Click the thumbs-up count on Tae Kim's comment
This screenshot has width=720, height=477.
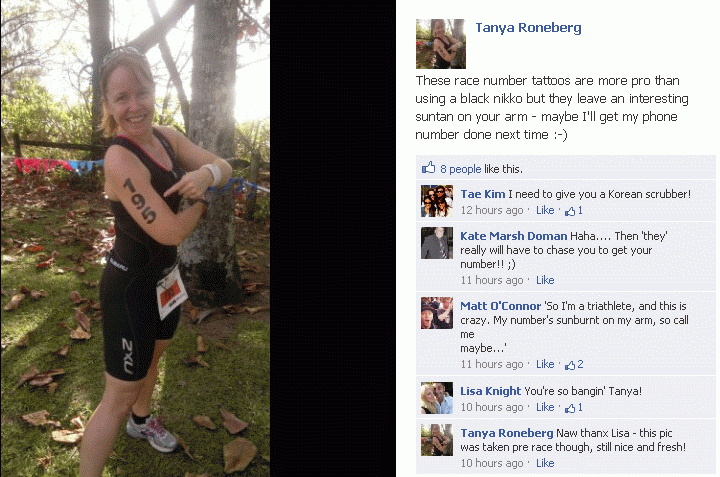[x=574, y=210]
